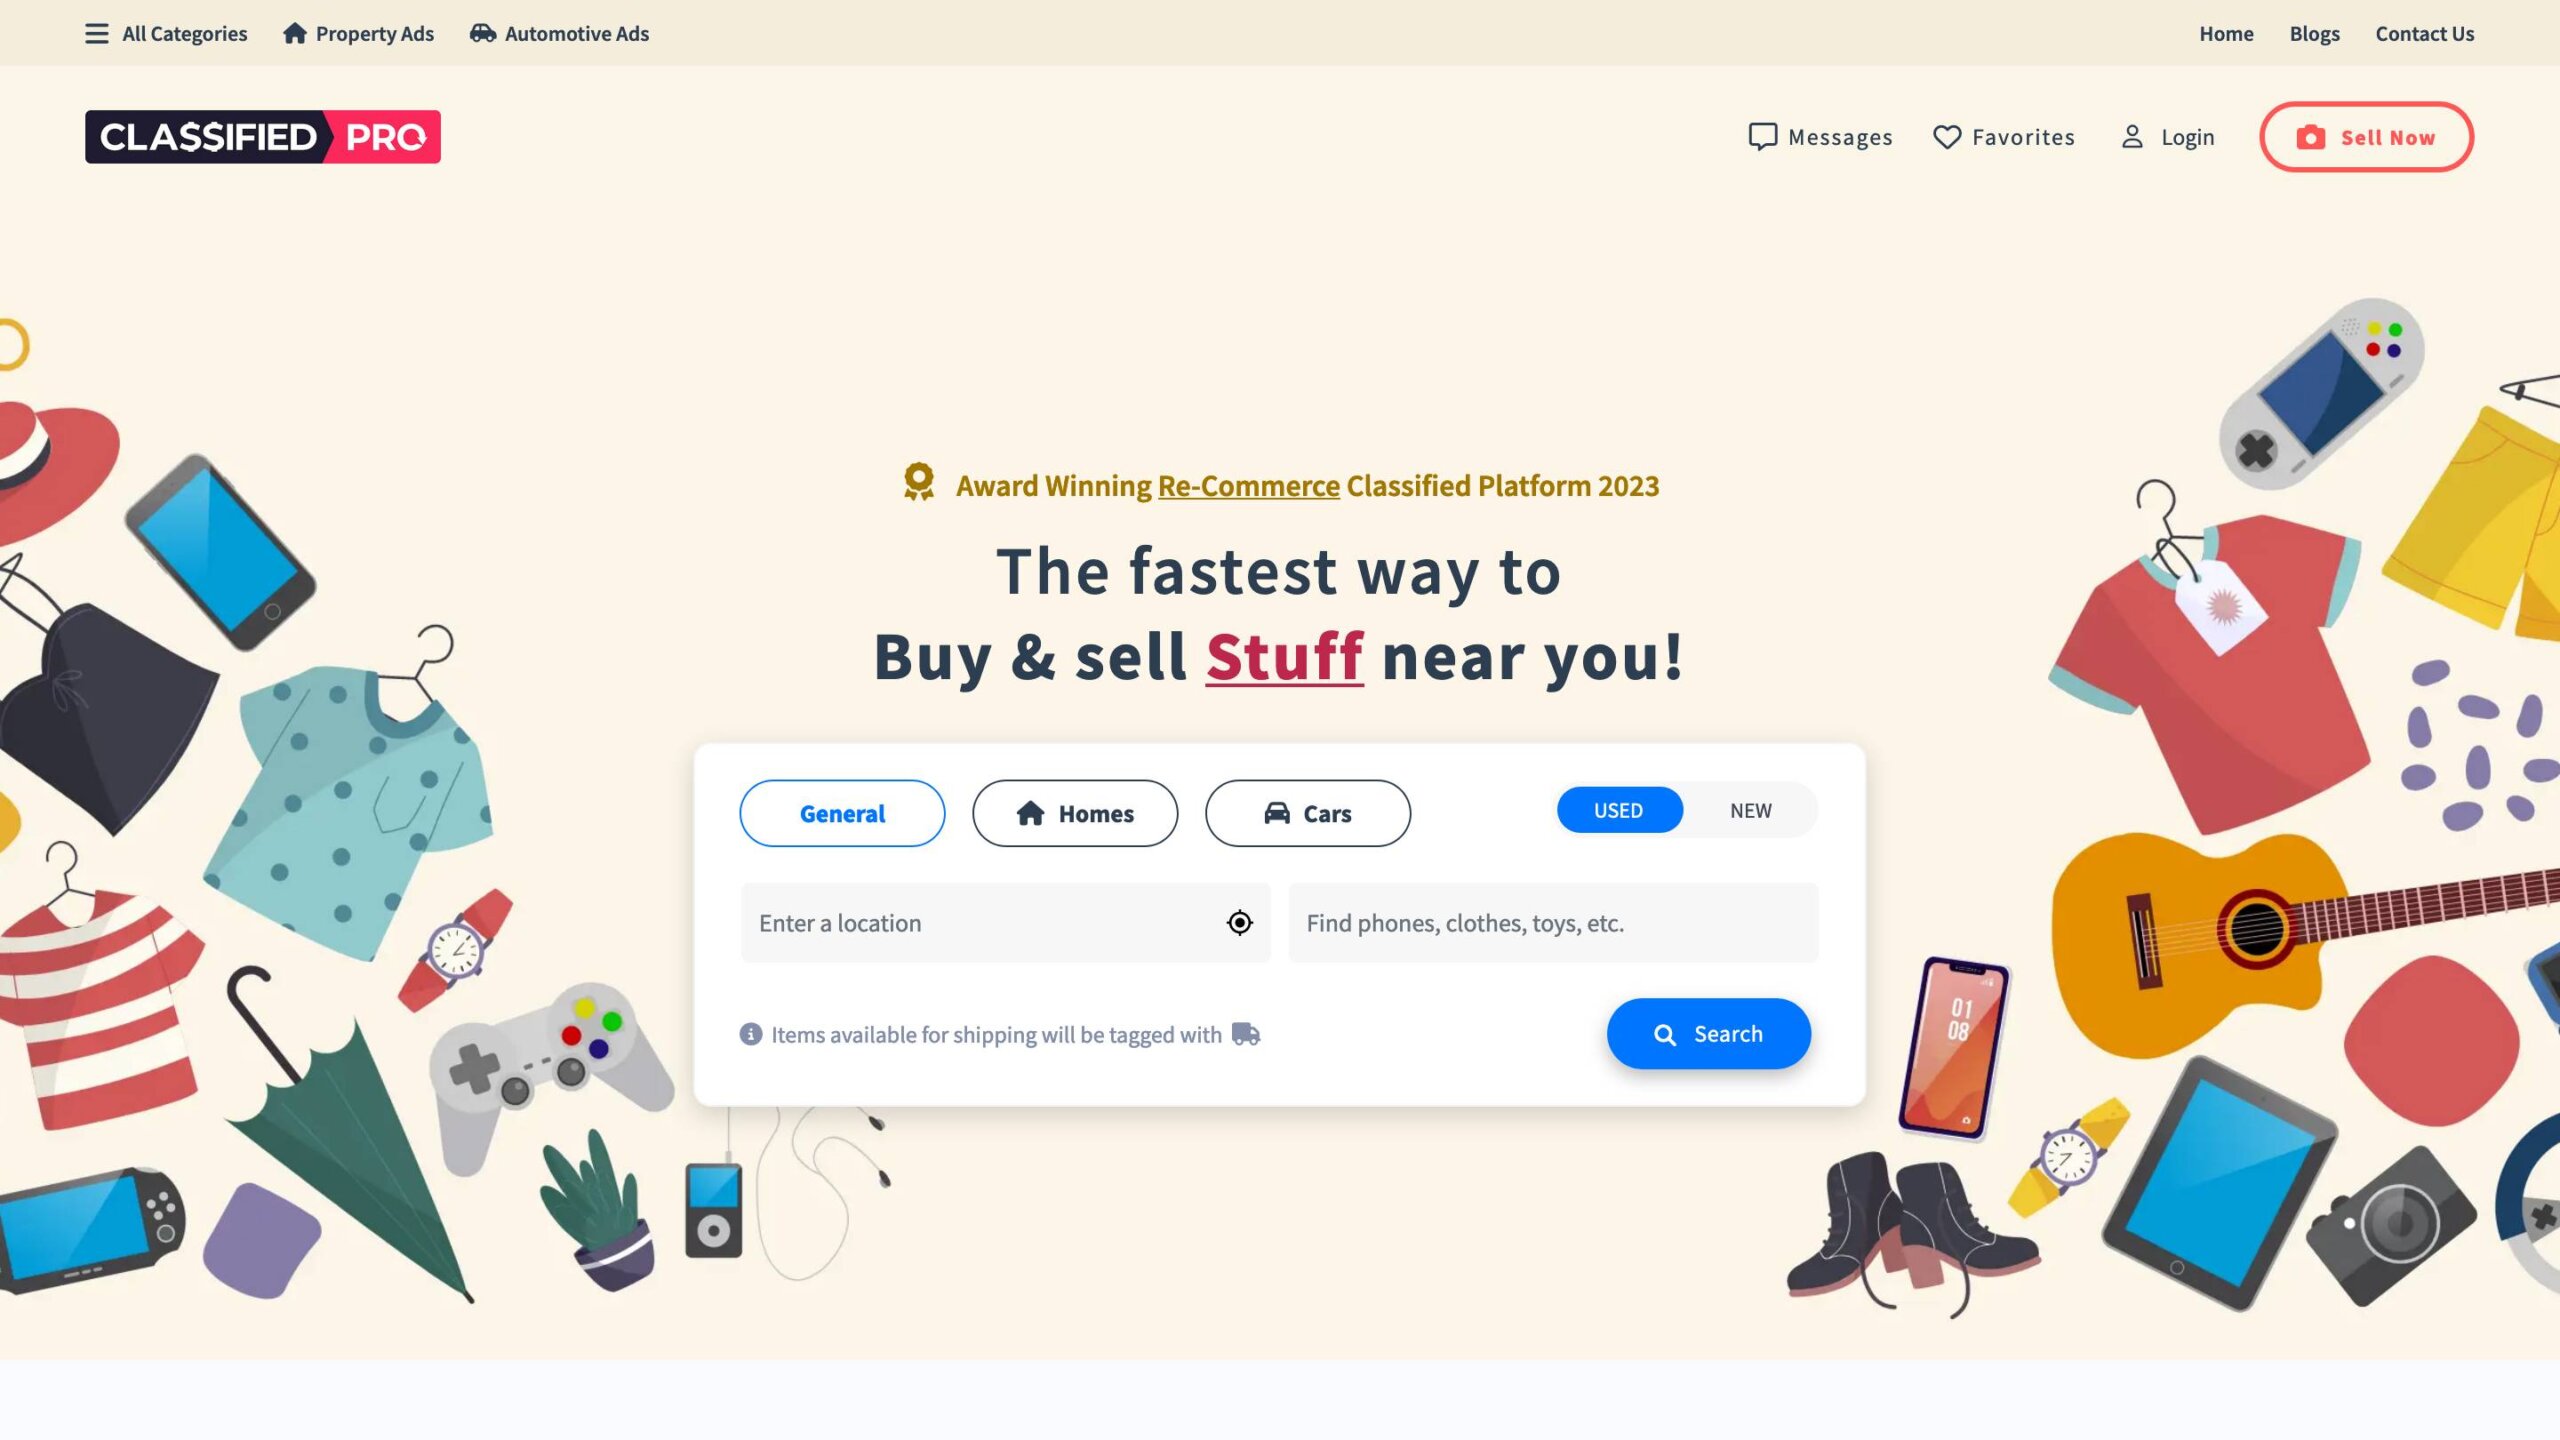Click the Sell Now button
2560x1440 pixels.
click(x=2366, y=137)
